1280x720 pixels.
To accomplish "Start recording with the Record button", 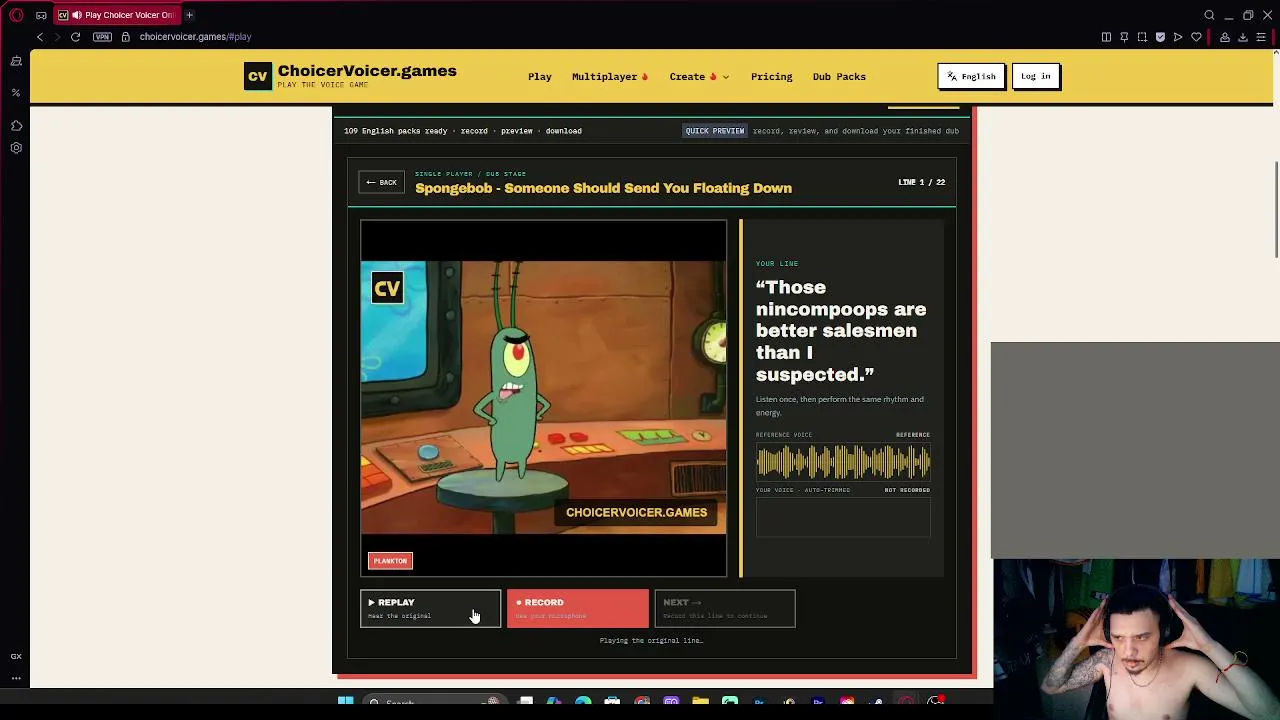I will pos(577,608).
